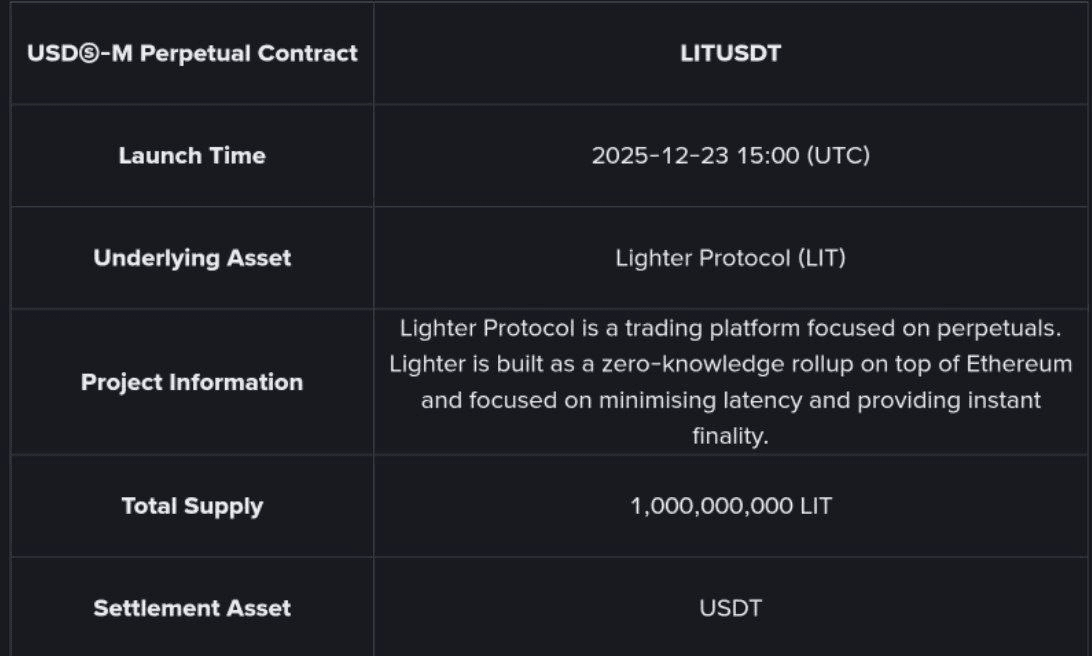This screenshot has width=1092, height=656.
Task: Click the Total Supply row label
Action: (x=192, y=506)
